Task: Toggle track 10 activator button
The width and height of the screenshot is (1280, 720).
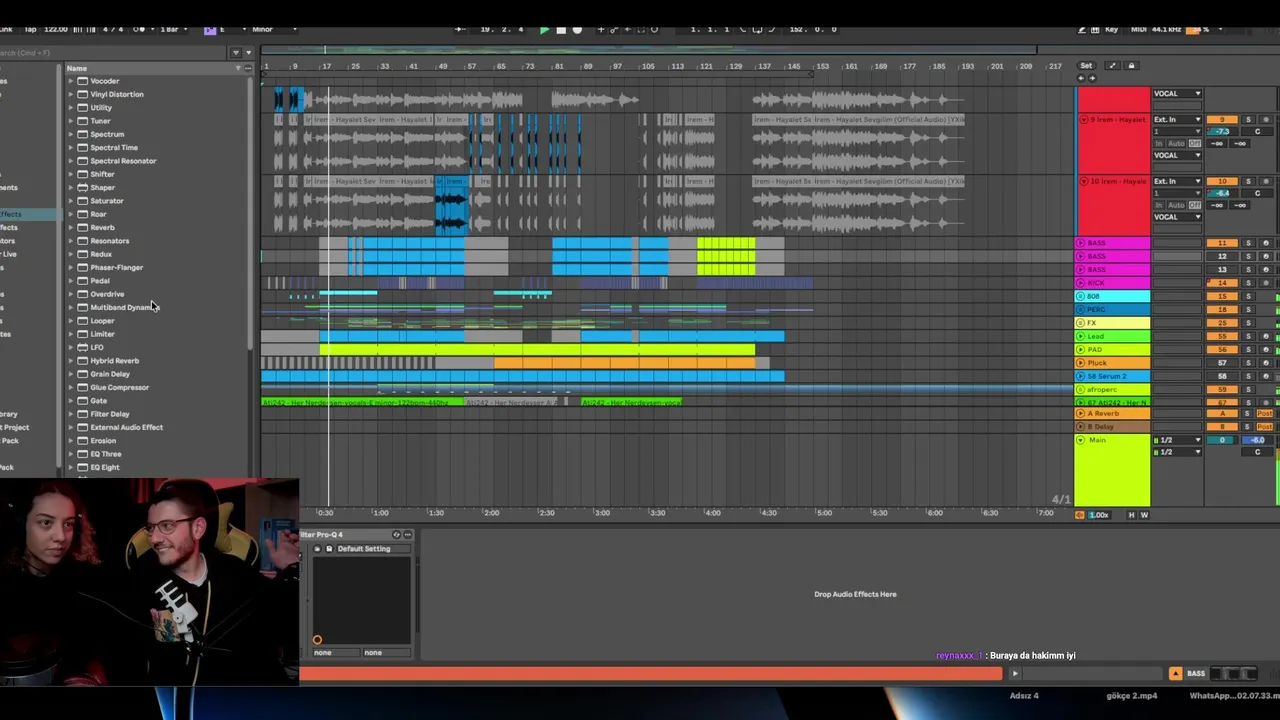Action: tap(1222, 181)
